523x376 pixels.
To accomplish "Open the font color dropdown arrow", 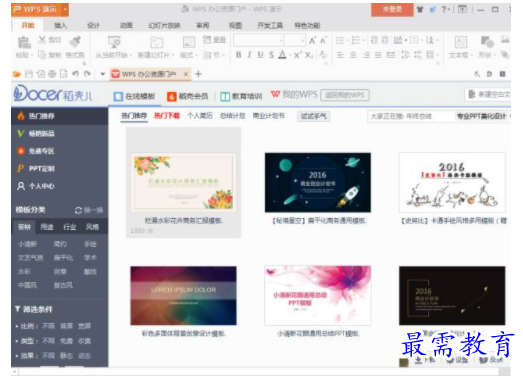I will [290, 55].
